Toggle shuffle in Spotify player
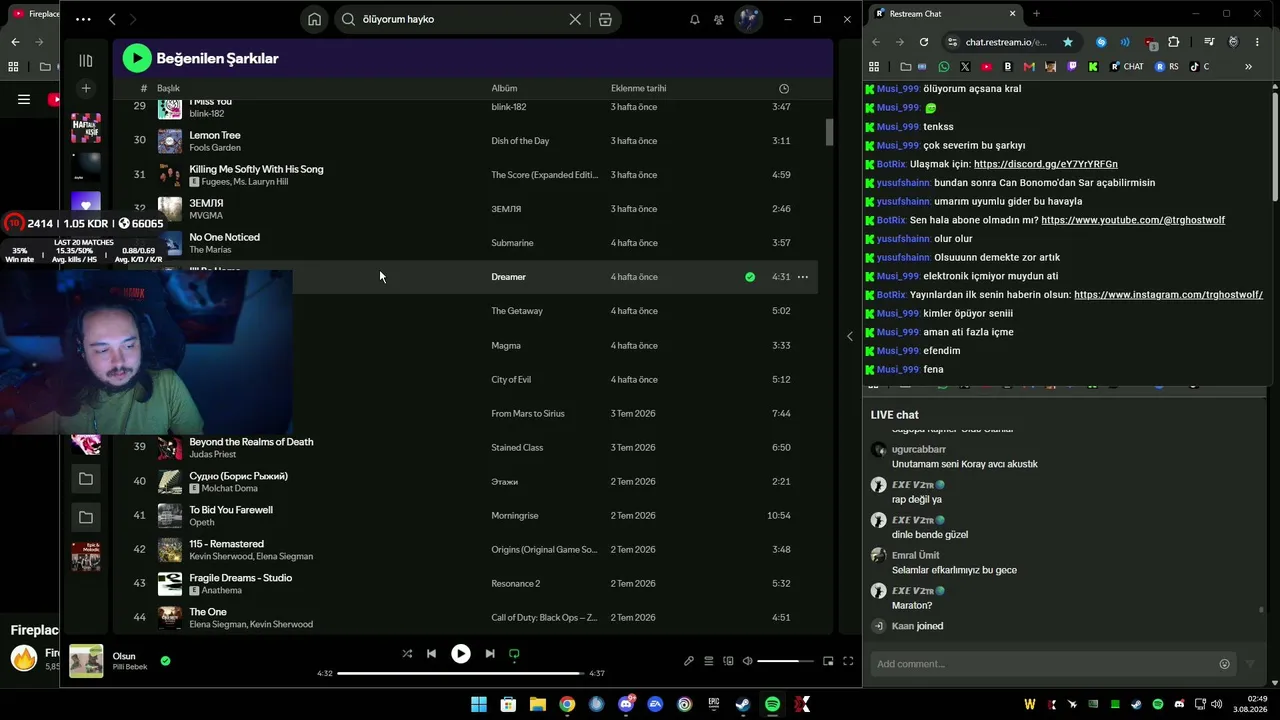The height and width of the screenshot is (720, 1280). (407, 654)
